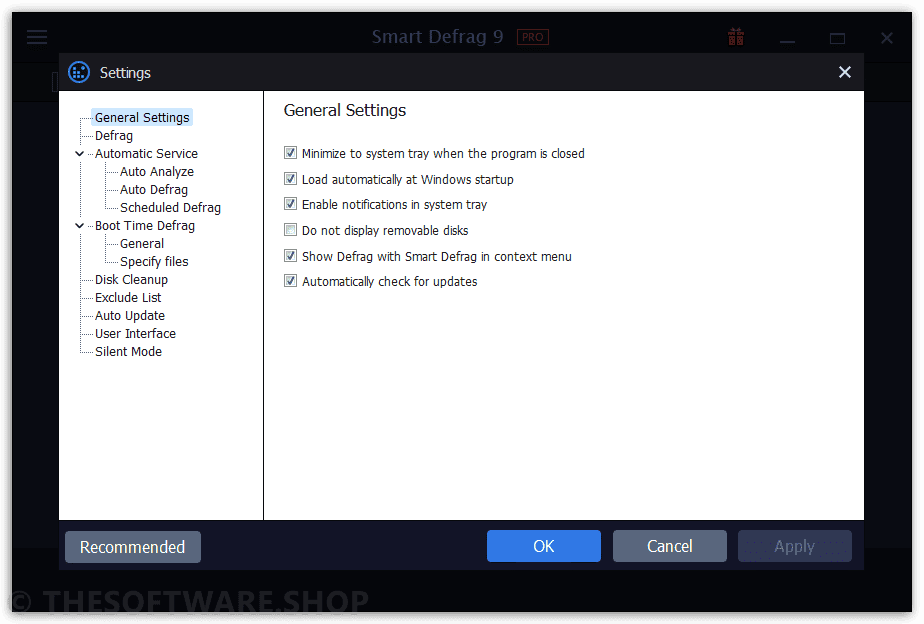924x624 pixels.
Task: Select Silent Mode in the tree
Action: pyautogui.click(x=128, y=352)
